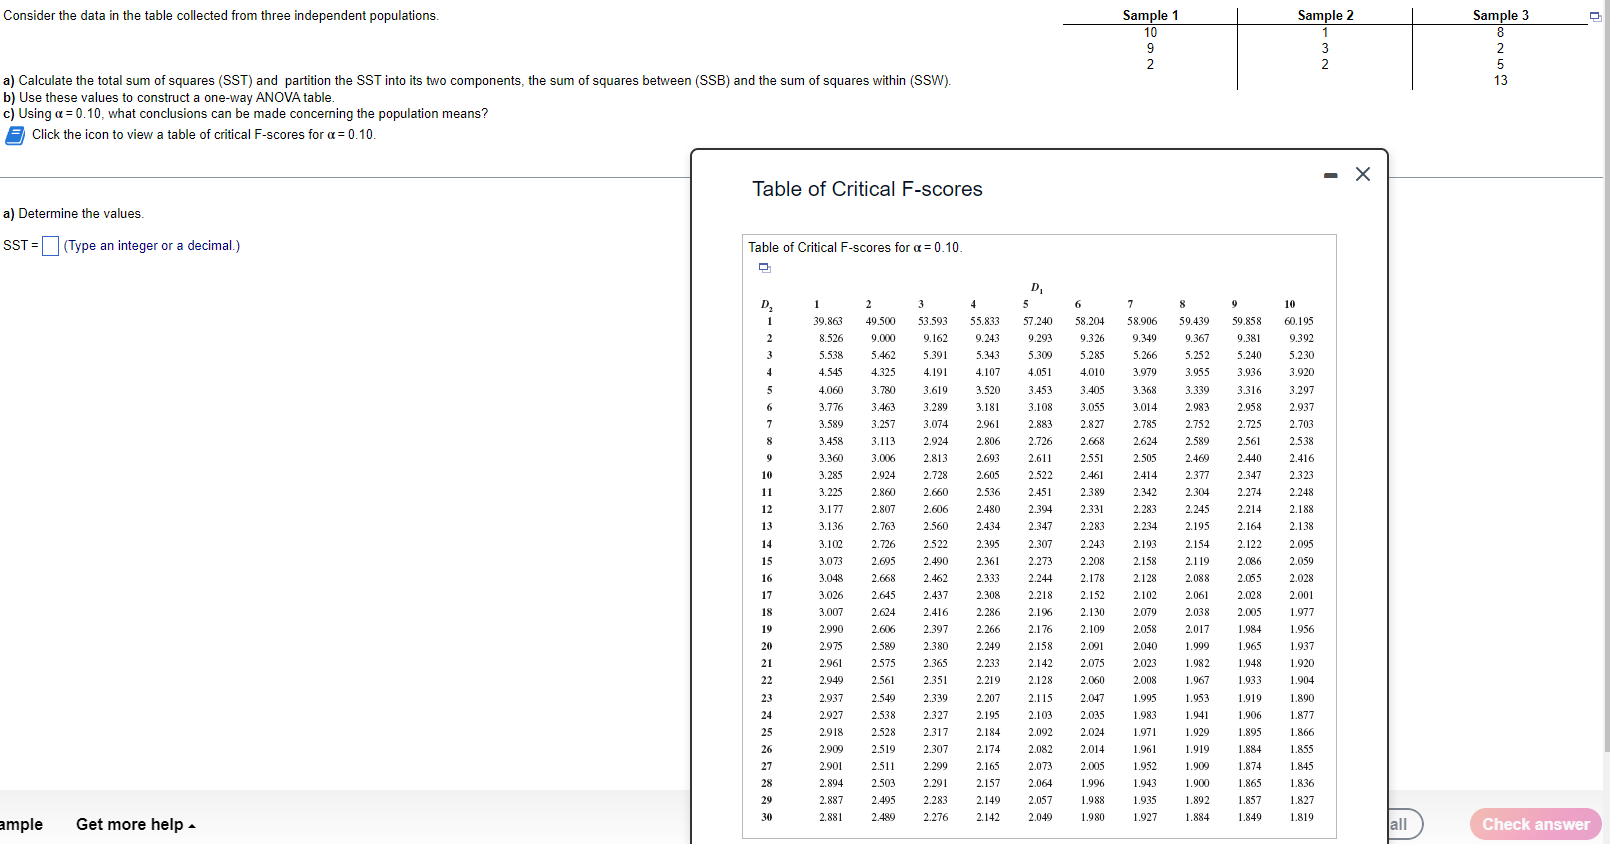The width and height of the screenshot is (1610, 844).
Task: Click F-score 1.819 in row 30
Action: click(x=1302, y=817)
